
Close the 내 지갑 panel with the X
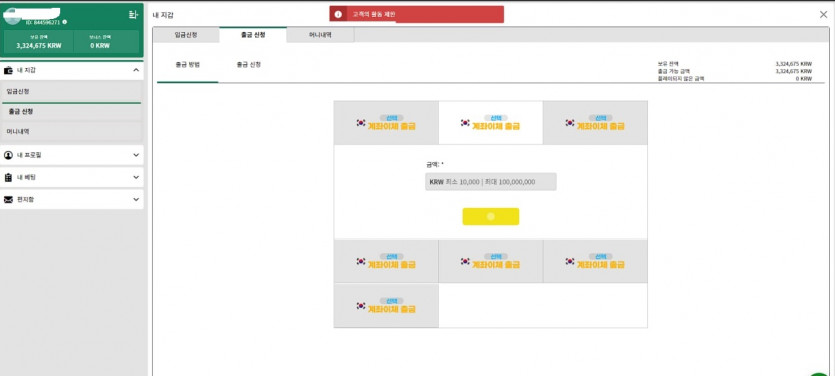(823, 14)
